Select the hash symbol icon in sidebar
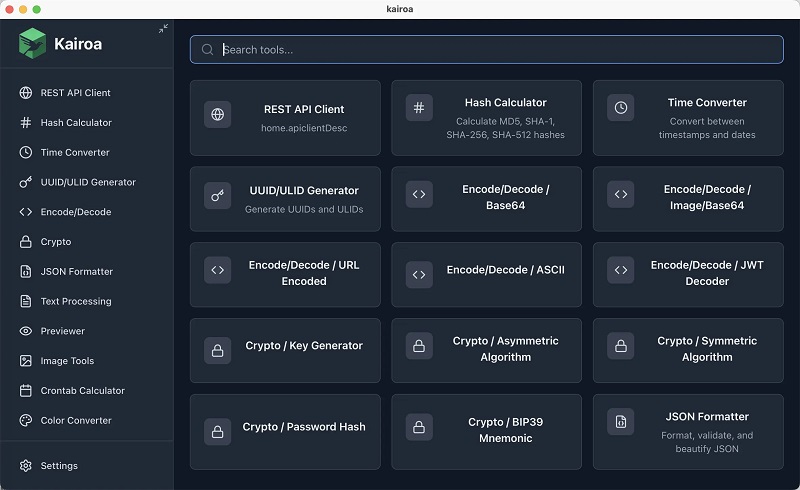The image size is (800, 490). pyautogui.click(x=26, y=122)
